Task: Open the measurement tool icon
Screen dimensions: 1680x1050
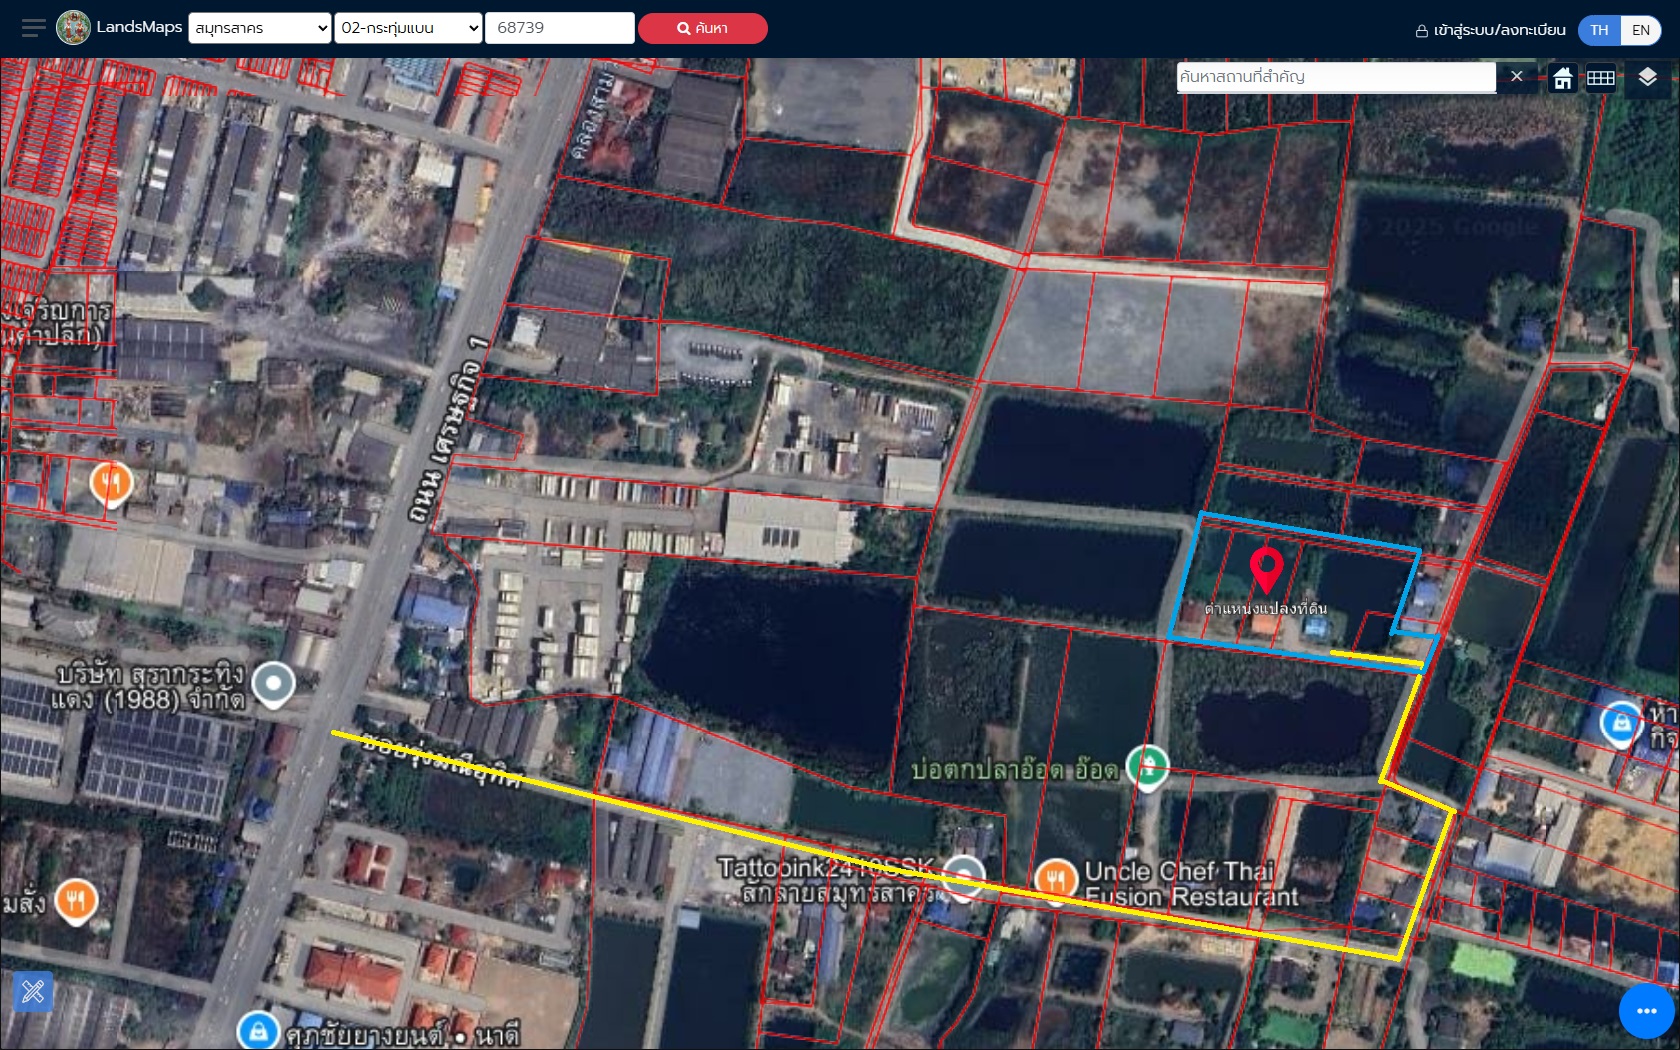Action: click(x=33, y=991)
